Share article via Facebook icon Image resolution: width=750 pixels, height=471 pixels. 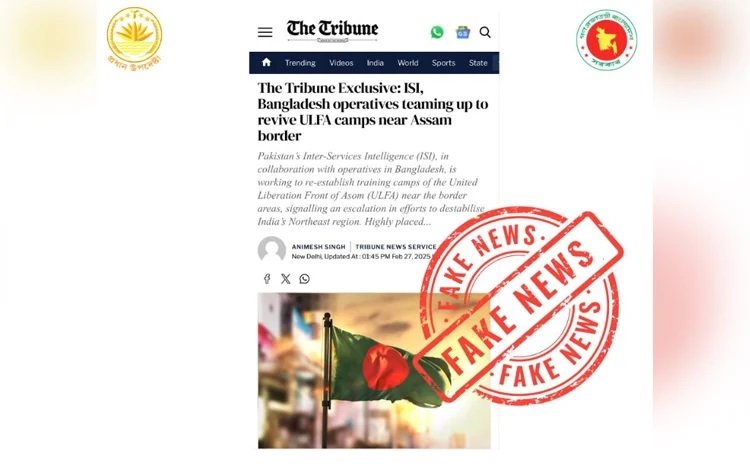[267, 278]
